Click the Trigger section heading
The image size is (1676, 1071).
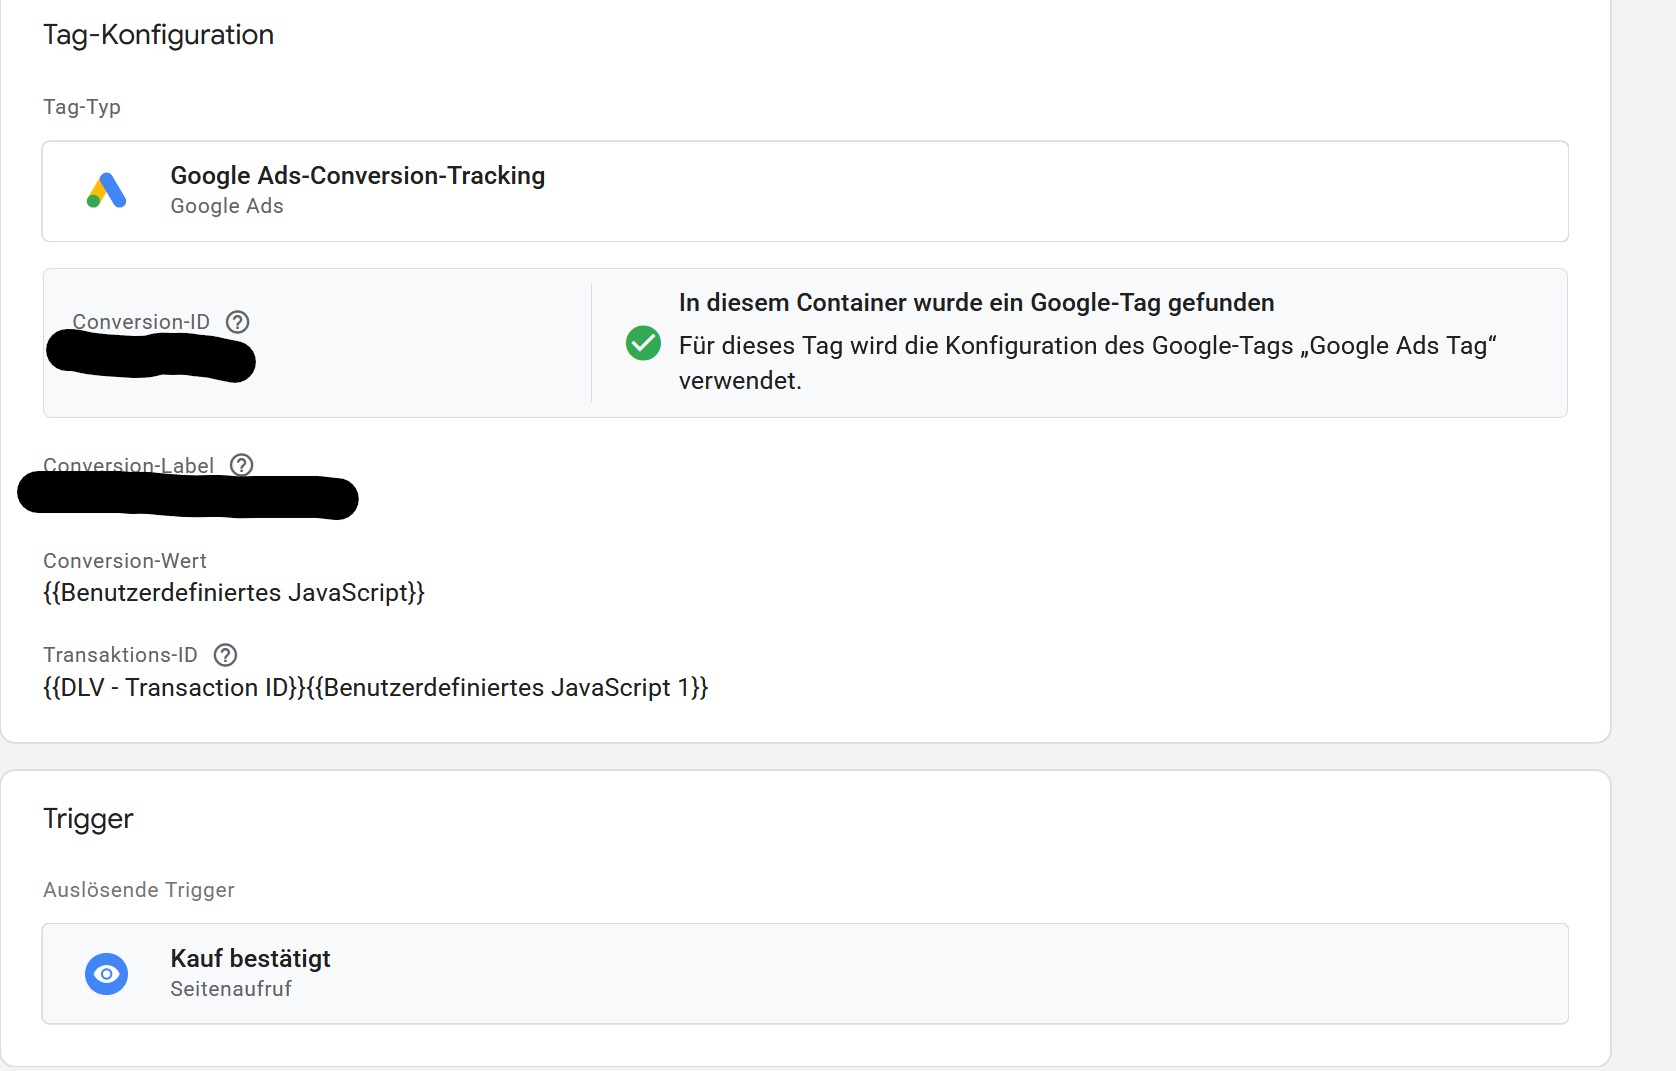88,819
